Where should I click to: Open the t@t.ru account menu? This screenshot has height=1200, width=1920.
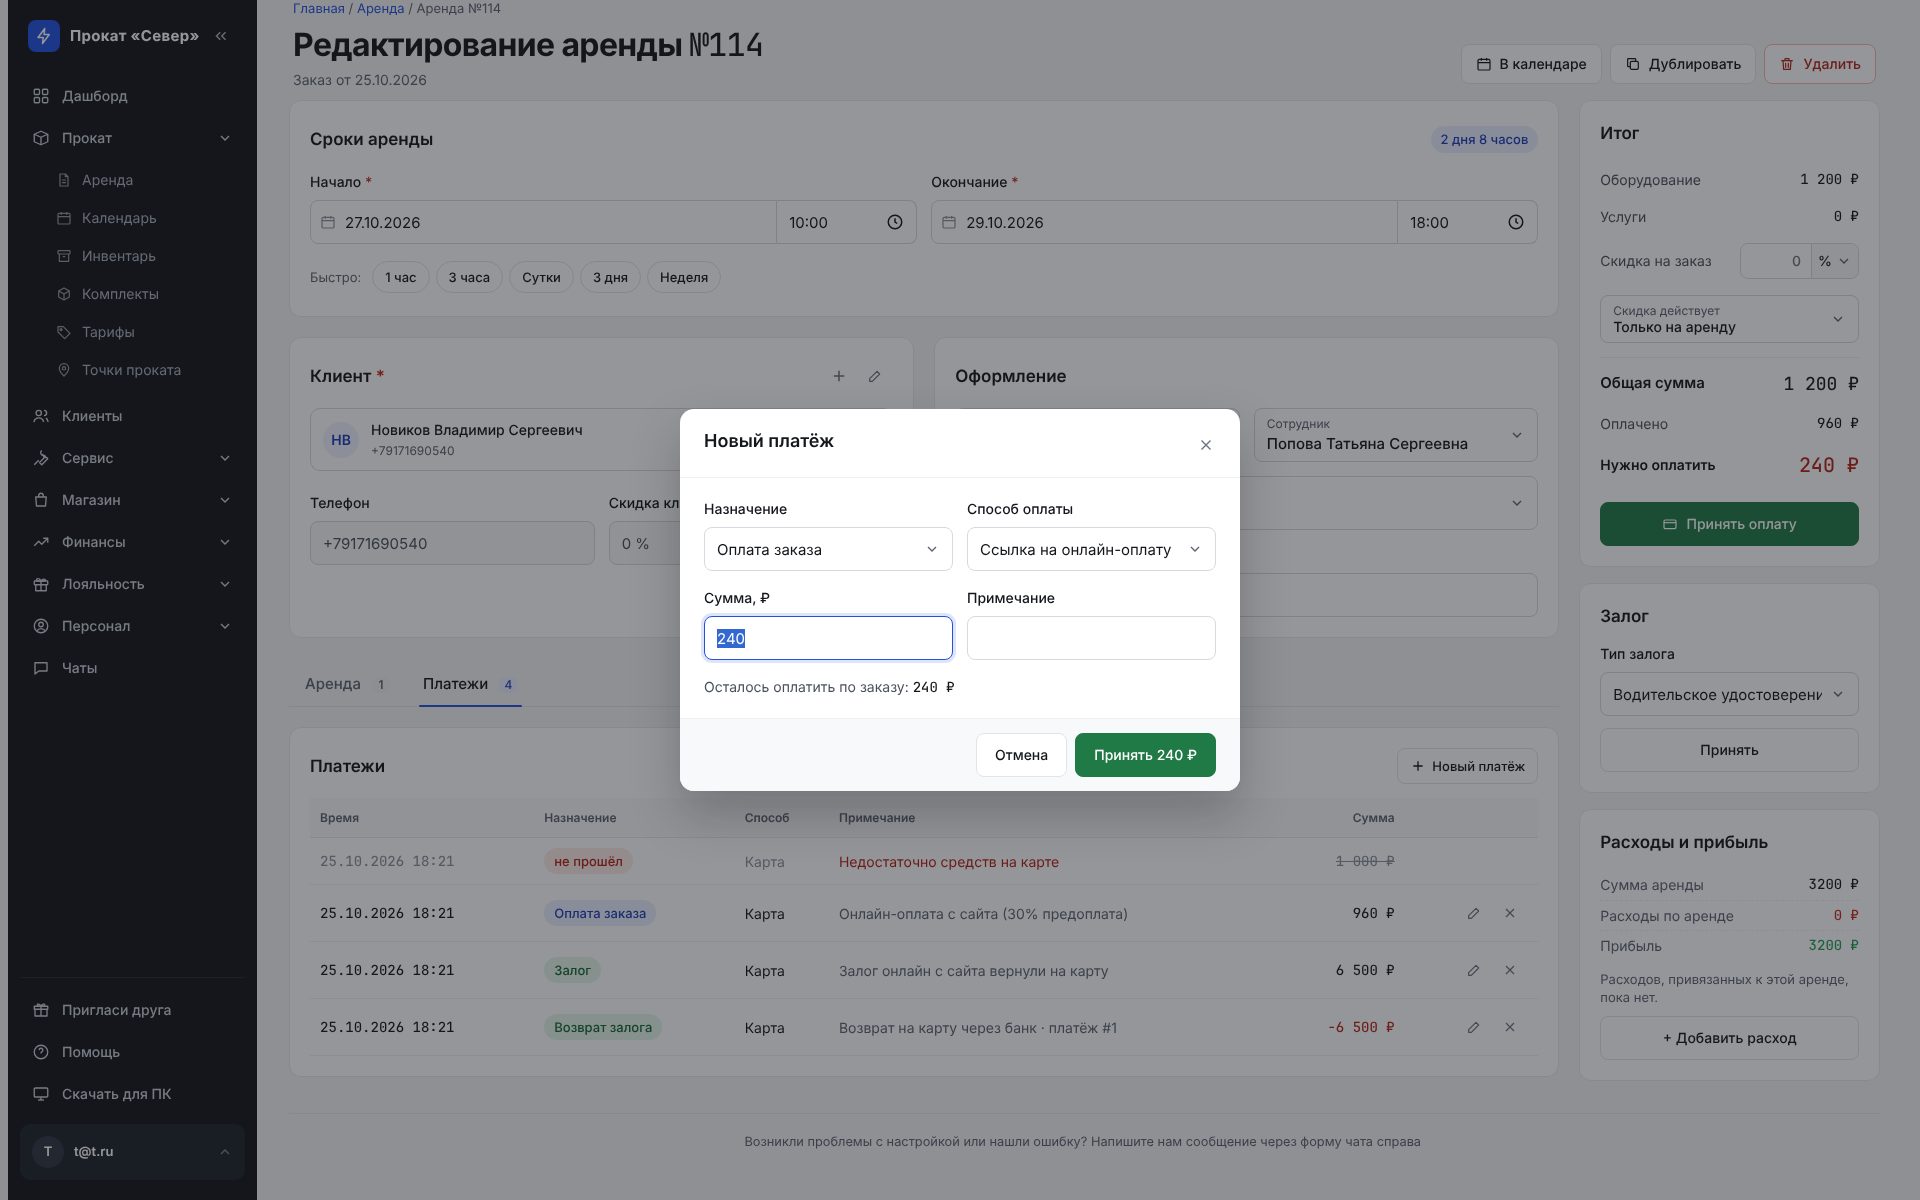click(x=132, y=1152)
